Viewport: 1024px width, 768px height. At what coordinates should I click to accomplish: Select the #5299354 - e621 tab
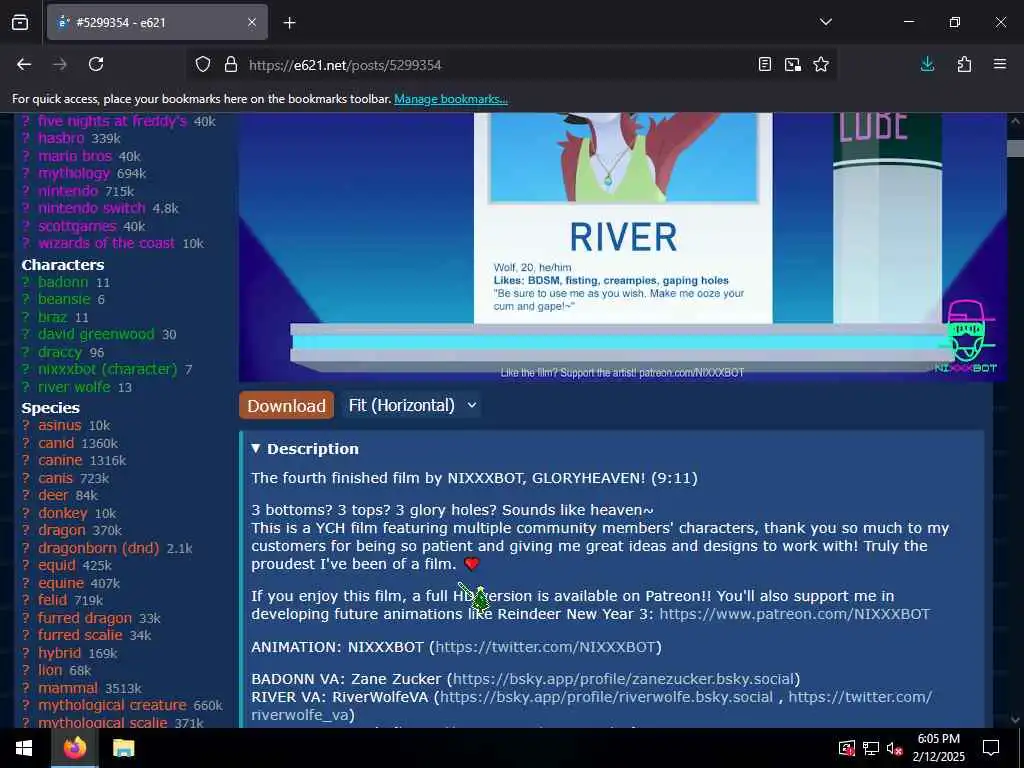click(157, 22)
